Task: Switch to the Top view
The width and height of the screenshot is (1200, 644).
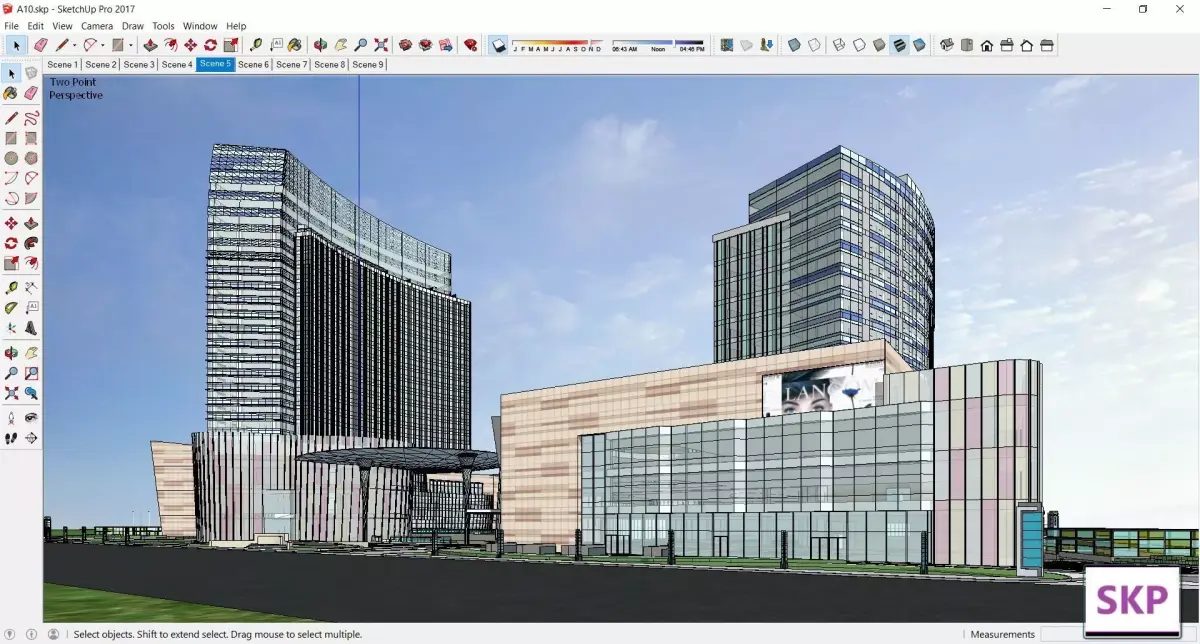Action: click(x=966, y=45)
